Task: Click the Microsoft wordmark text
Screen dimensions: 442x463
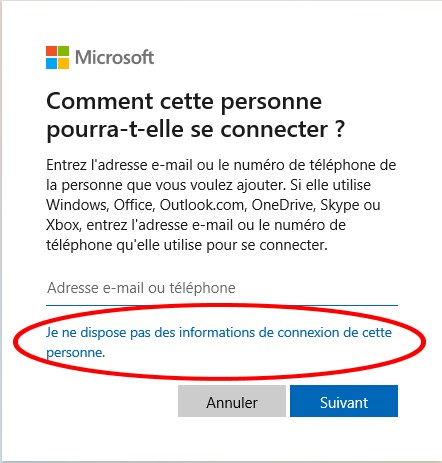Action: click(114, 57)
